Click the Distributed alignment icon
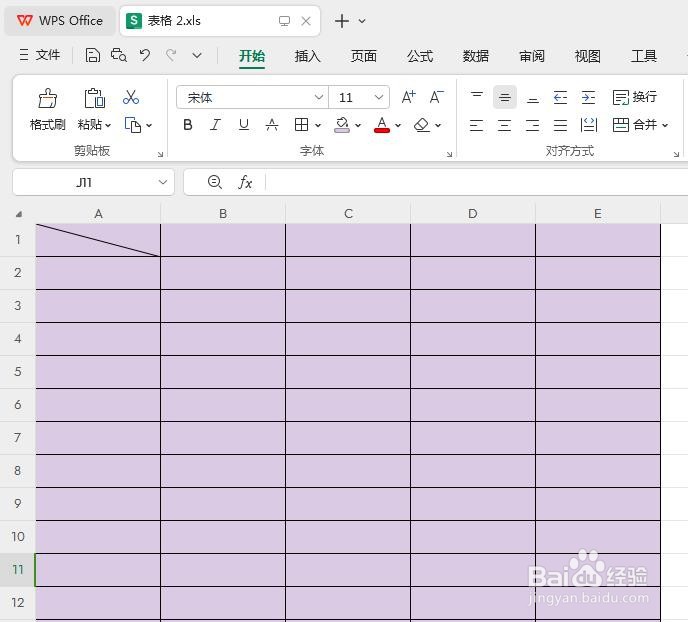 (588, 125)
